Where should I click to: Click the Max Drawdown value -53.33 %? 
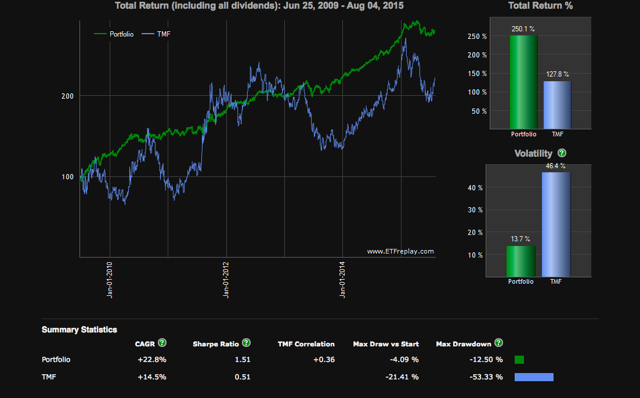486,377
